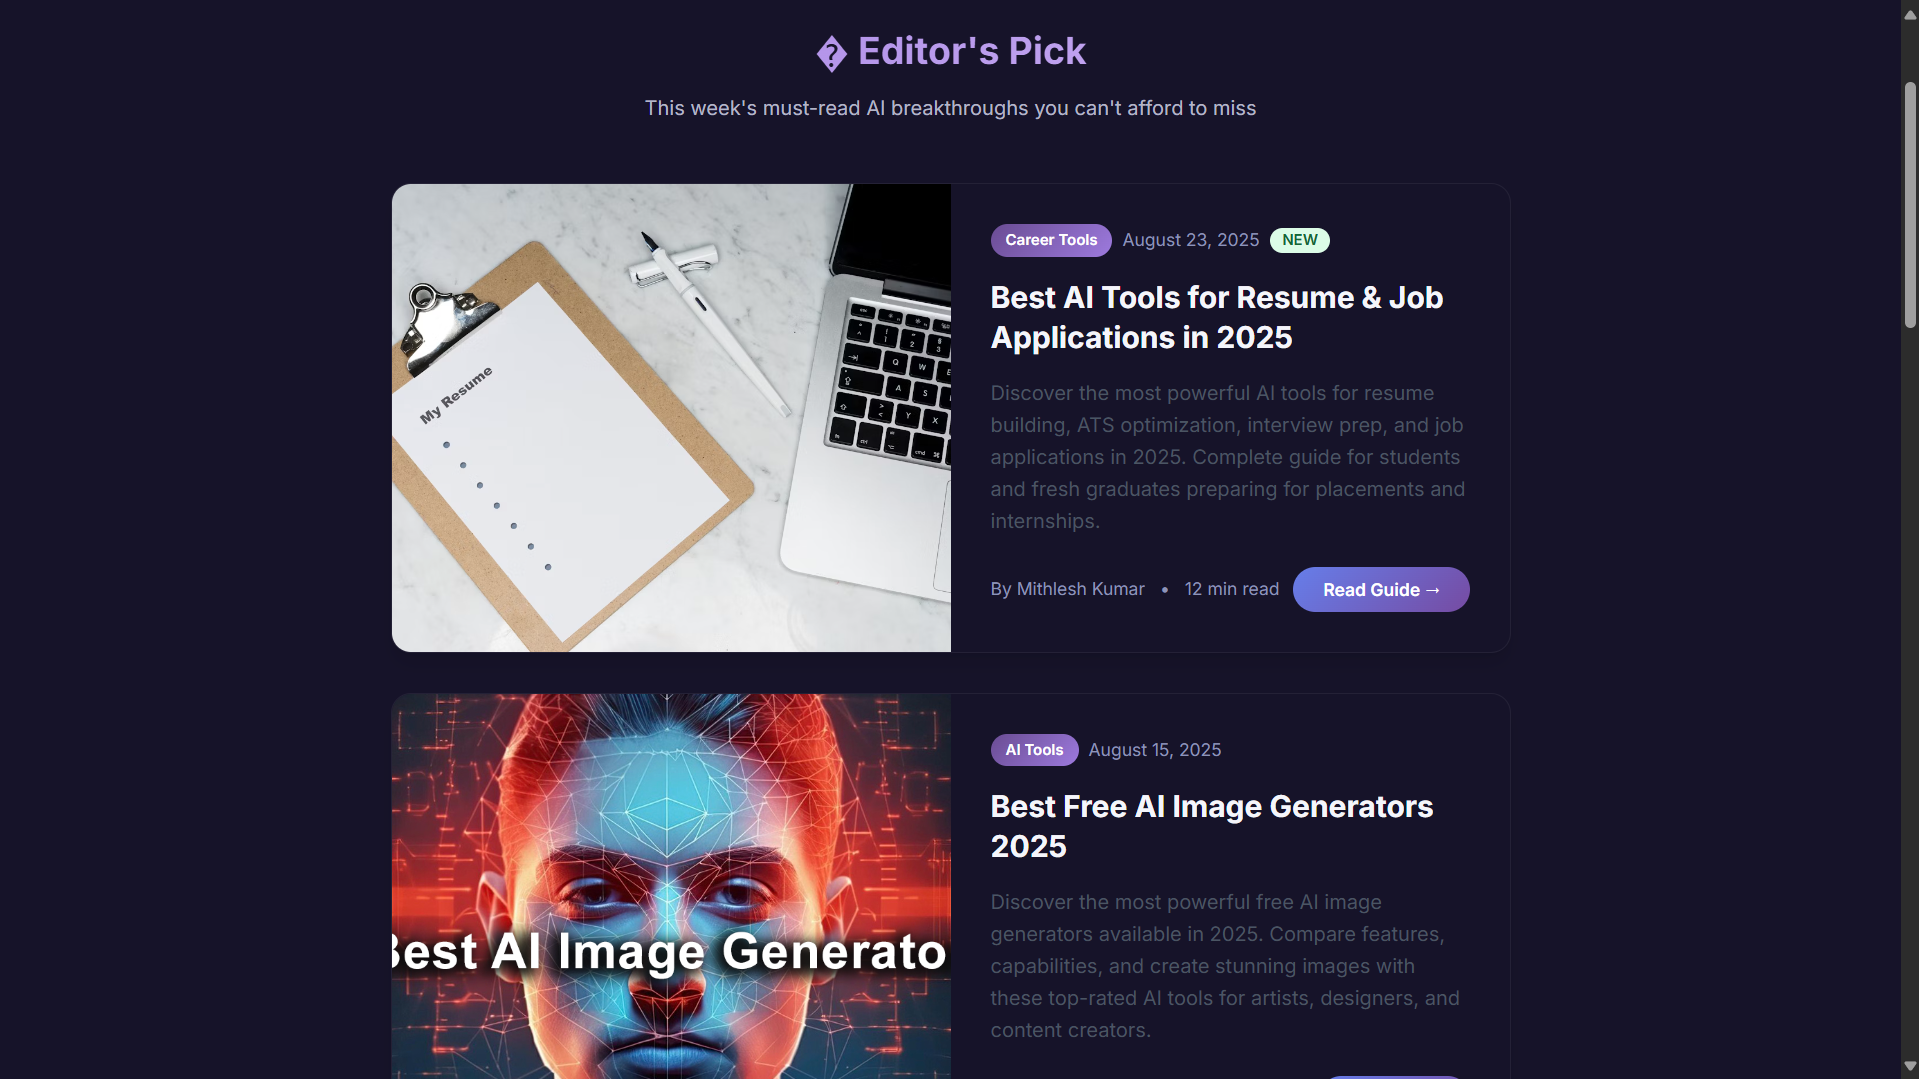Viewport: 1919px width, 1079px height.
Task: Click the resume article description paragraph
Action: [1228, 457]
